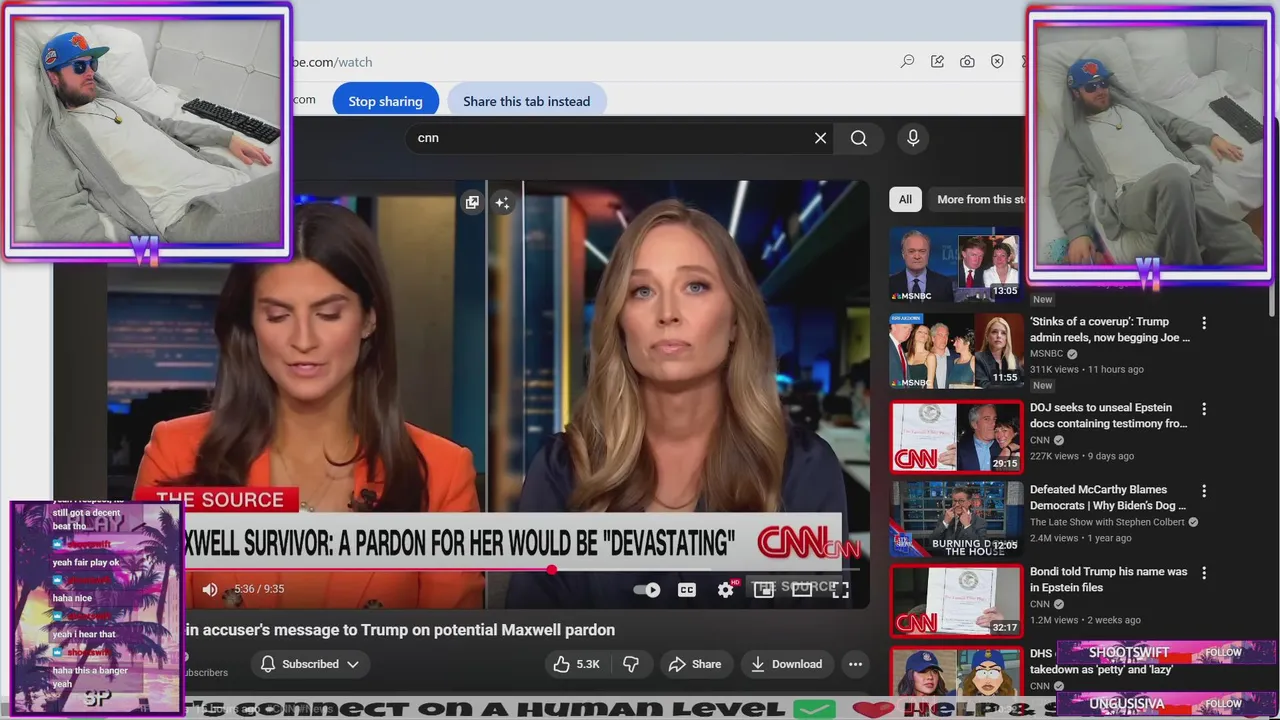The height and width of the screenshot is (720, 1280).
Task: Mute the video with the speaker icon
Action: tap(210, 589)
